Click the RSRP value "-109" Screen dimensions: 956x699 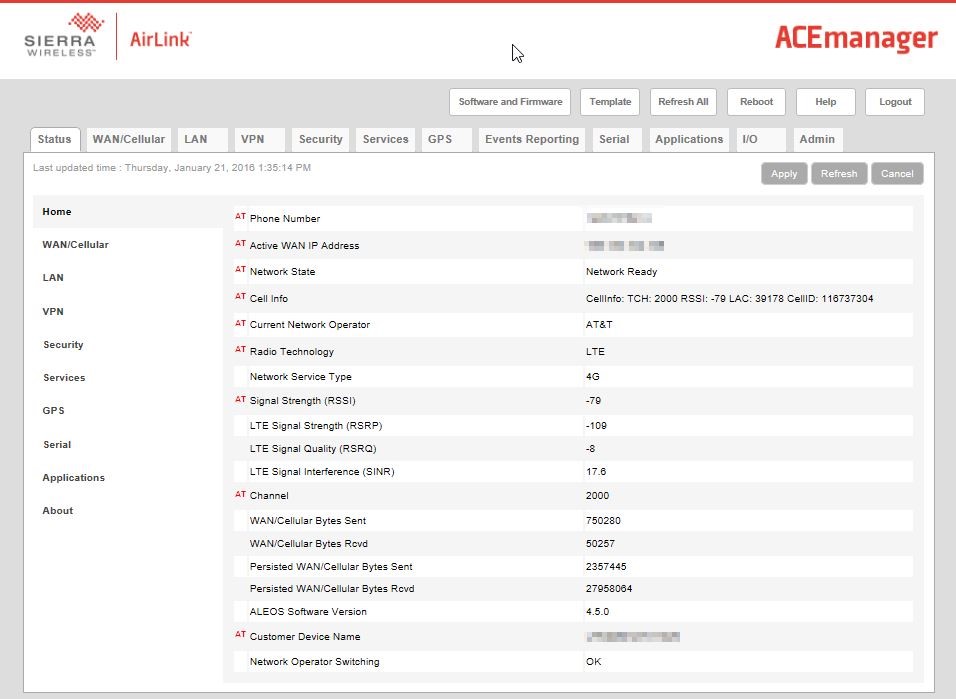(x=596, y=426)
